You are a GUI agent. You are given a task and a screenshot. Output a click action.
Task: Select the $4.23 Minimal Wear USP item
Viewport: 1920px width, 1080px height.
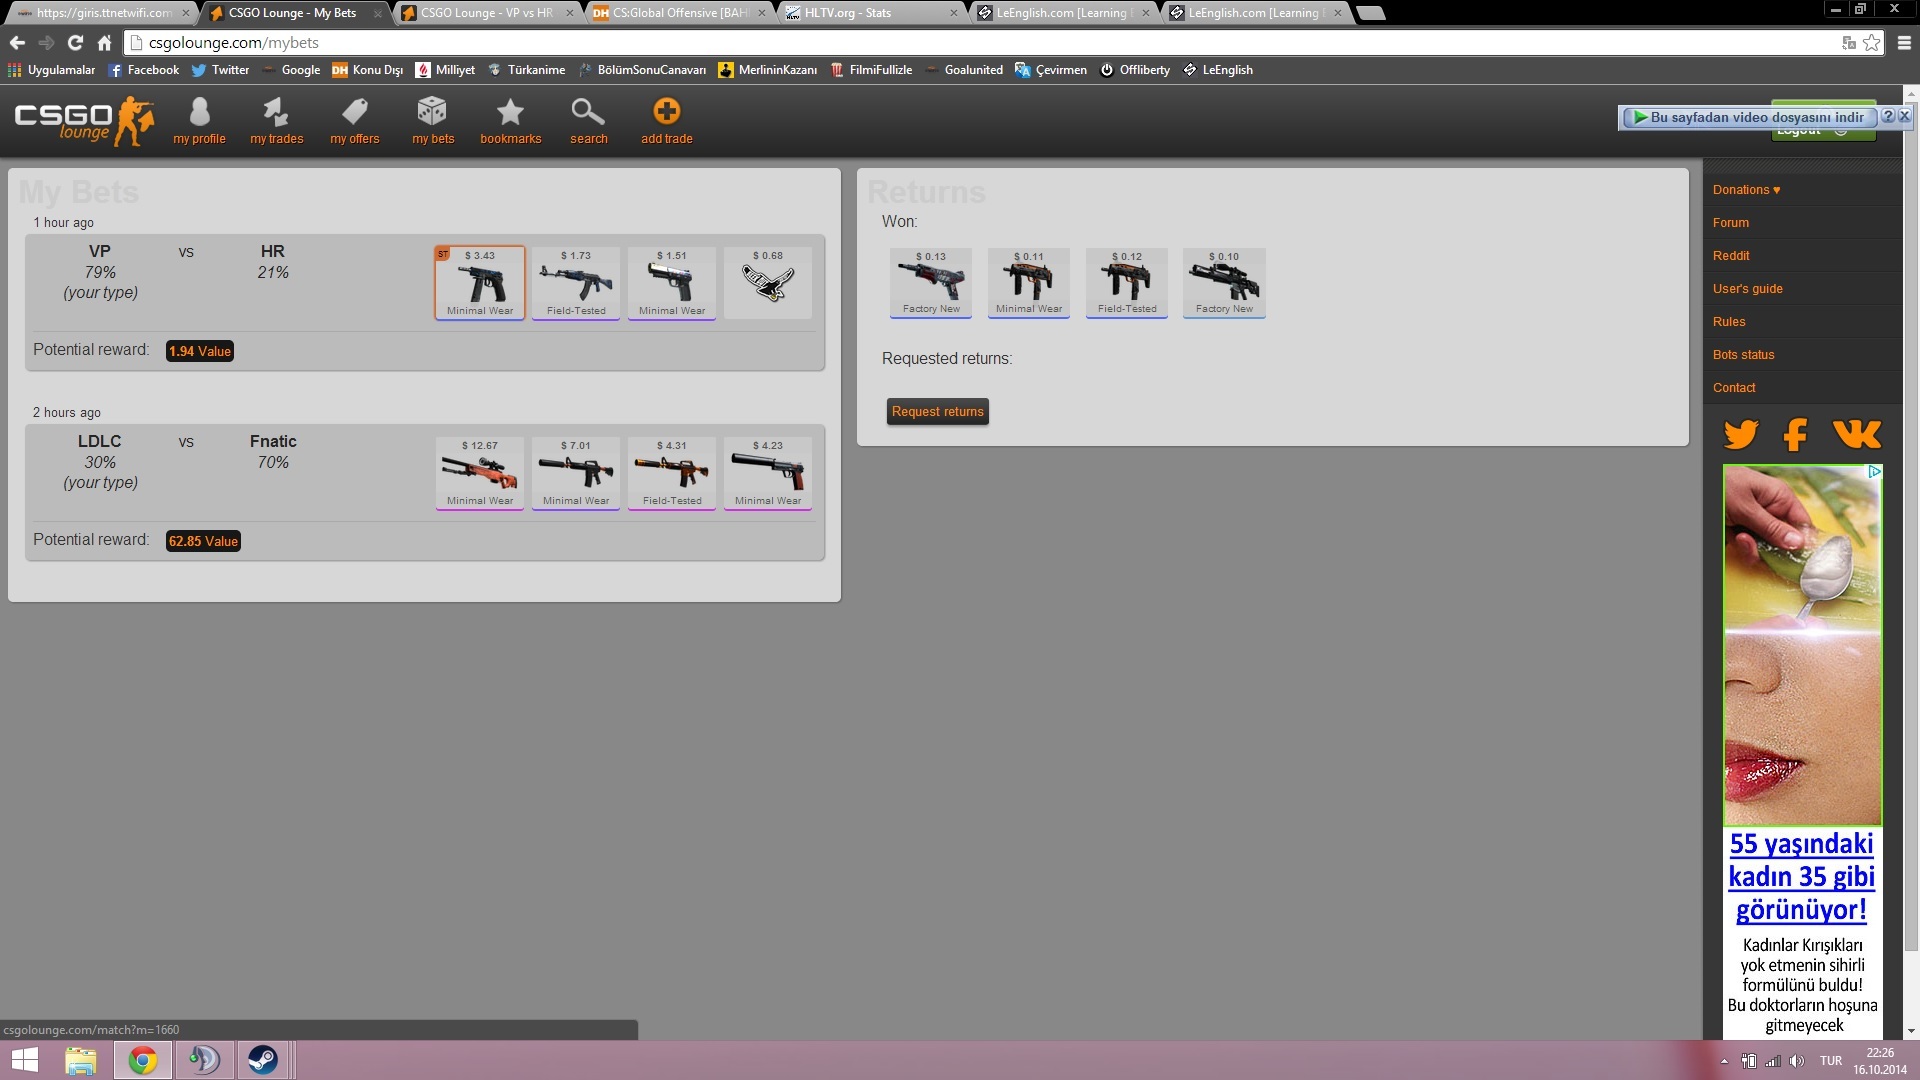click(x=768, y=473)
